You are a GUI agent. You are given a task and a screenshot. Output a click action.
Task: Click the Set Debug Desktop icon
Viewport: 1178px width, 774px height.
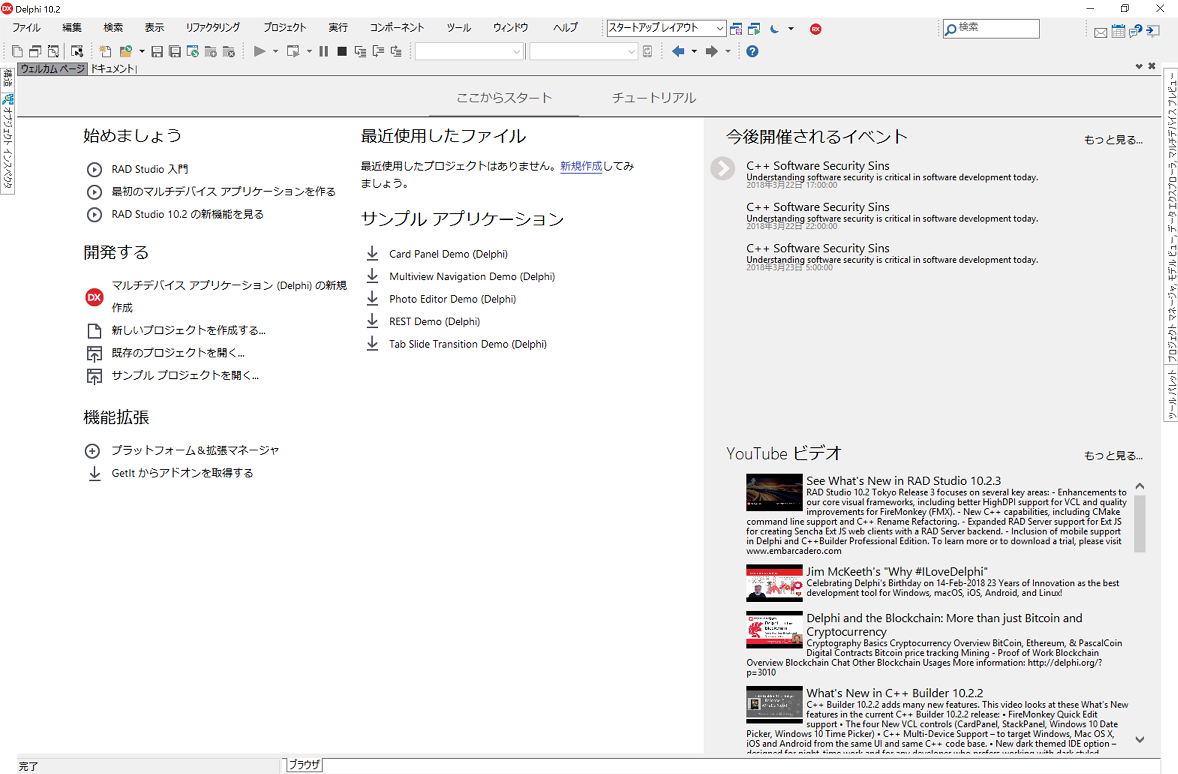coord(754,29)
